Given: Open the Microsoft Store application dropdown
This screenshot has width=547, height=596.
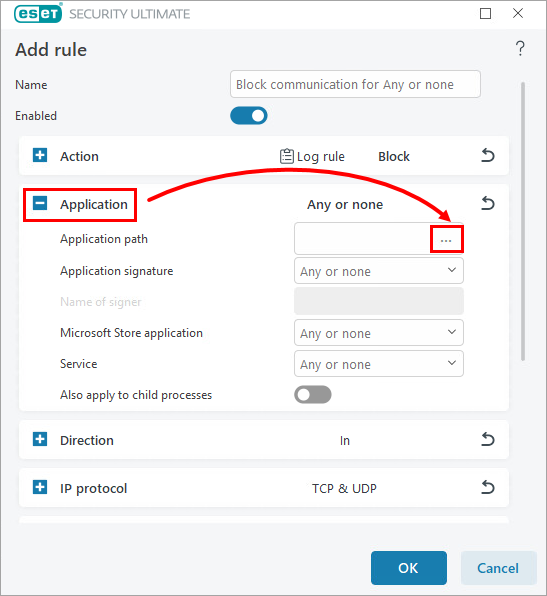Looking at the screenshot, I should [x=379, y=333].
